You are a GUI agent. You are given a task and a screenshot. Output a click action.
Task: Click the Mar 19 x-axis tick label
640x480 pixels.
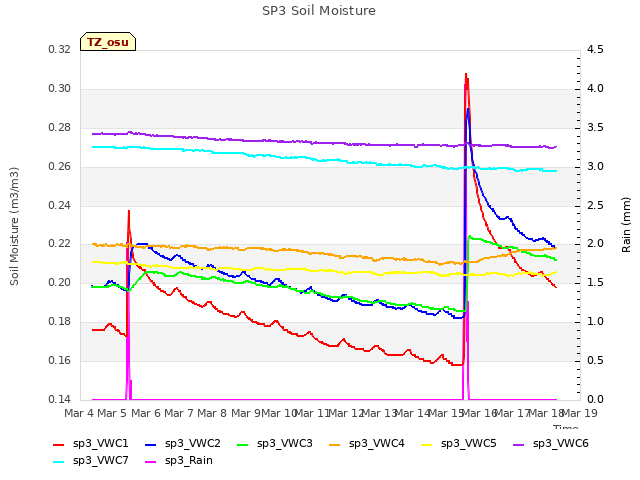tap(580, 413)
